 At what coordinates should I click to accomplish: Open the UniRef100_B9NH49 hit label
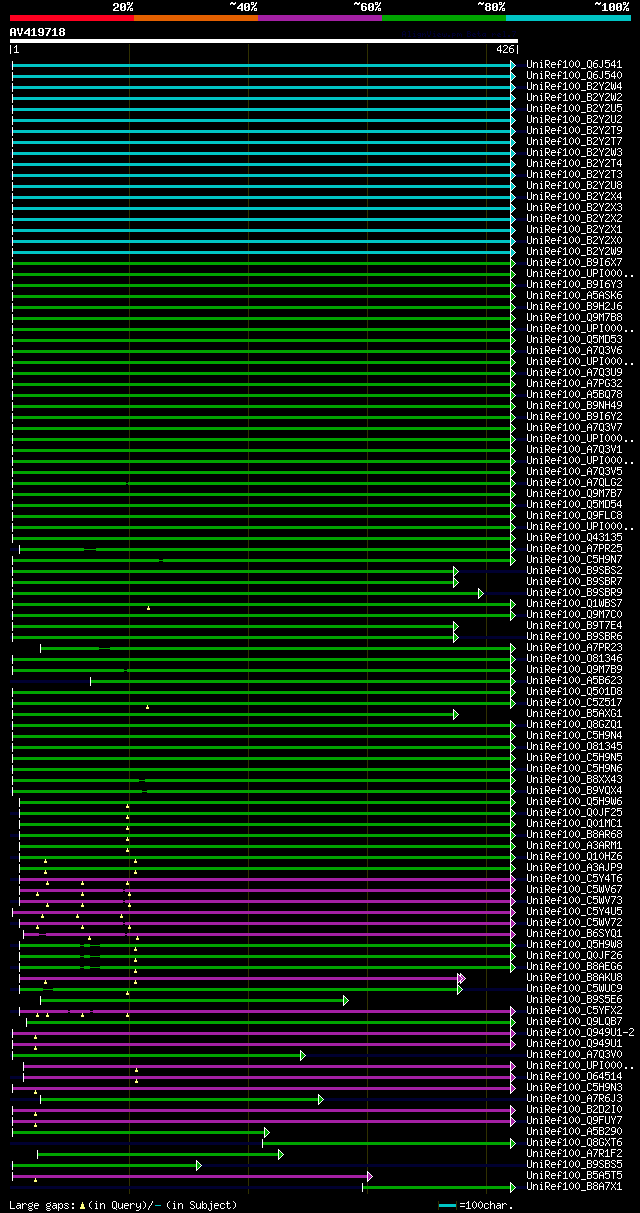pyautogui.click(x=574, y=405)
